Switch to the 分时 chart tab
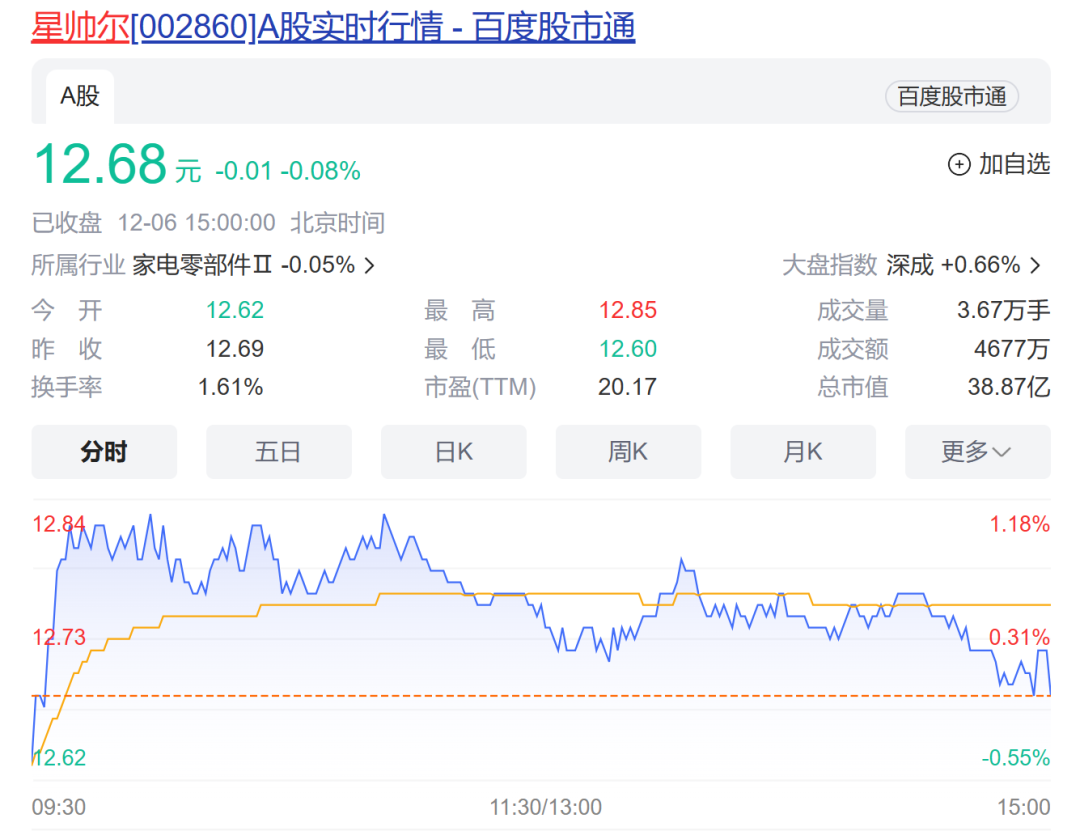This screenshot has height=831, width=1080. point(104,452)
